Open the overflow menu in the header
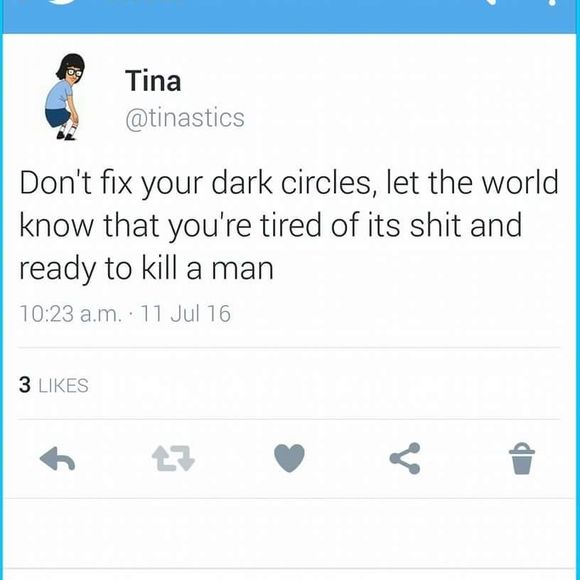 tap(551, 2)
